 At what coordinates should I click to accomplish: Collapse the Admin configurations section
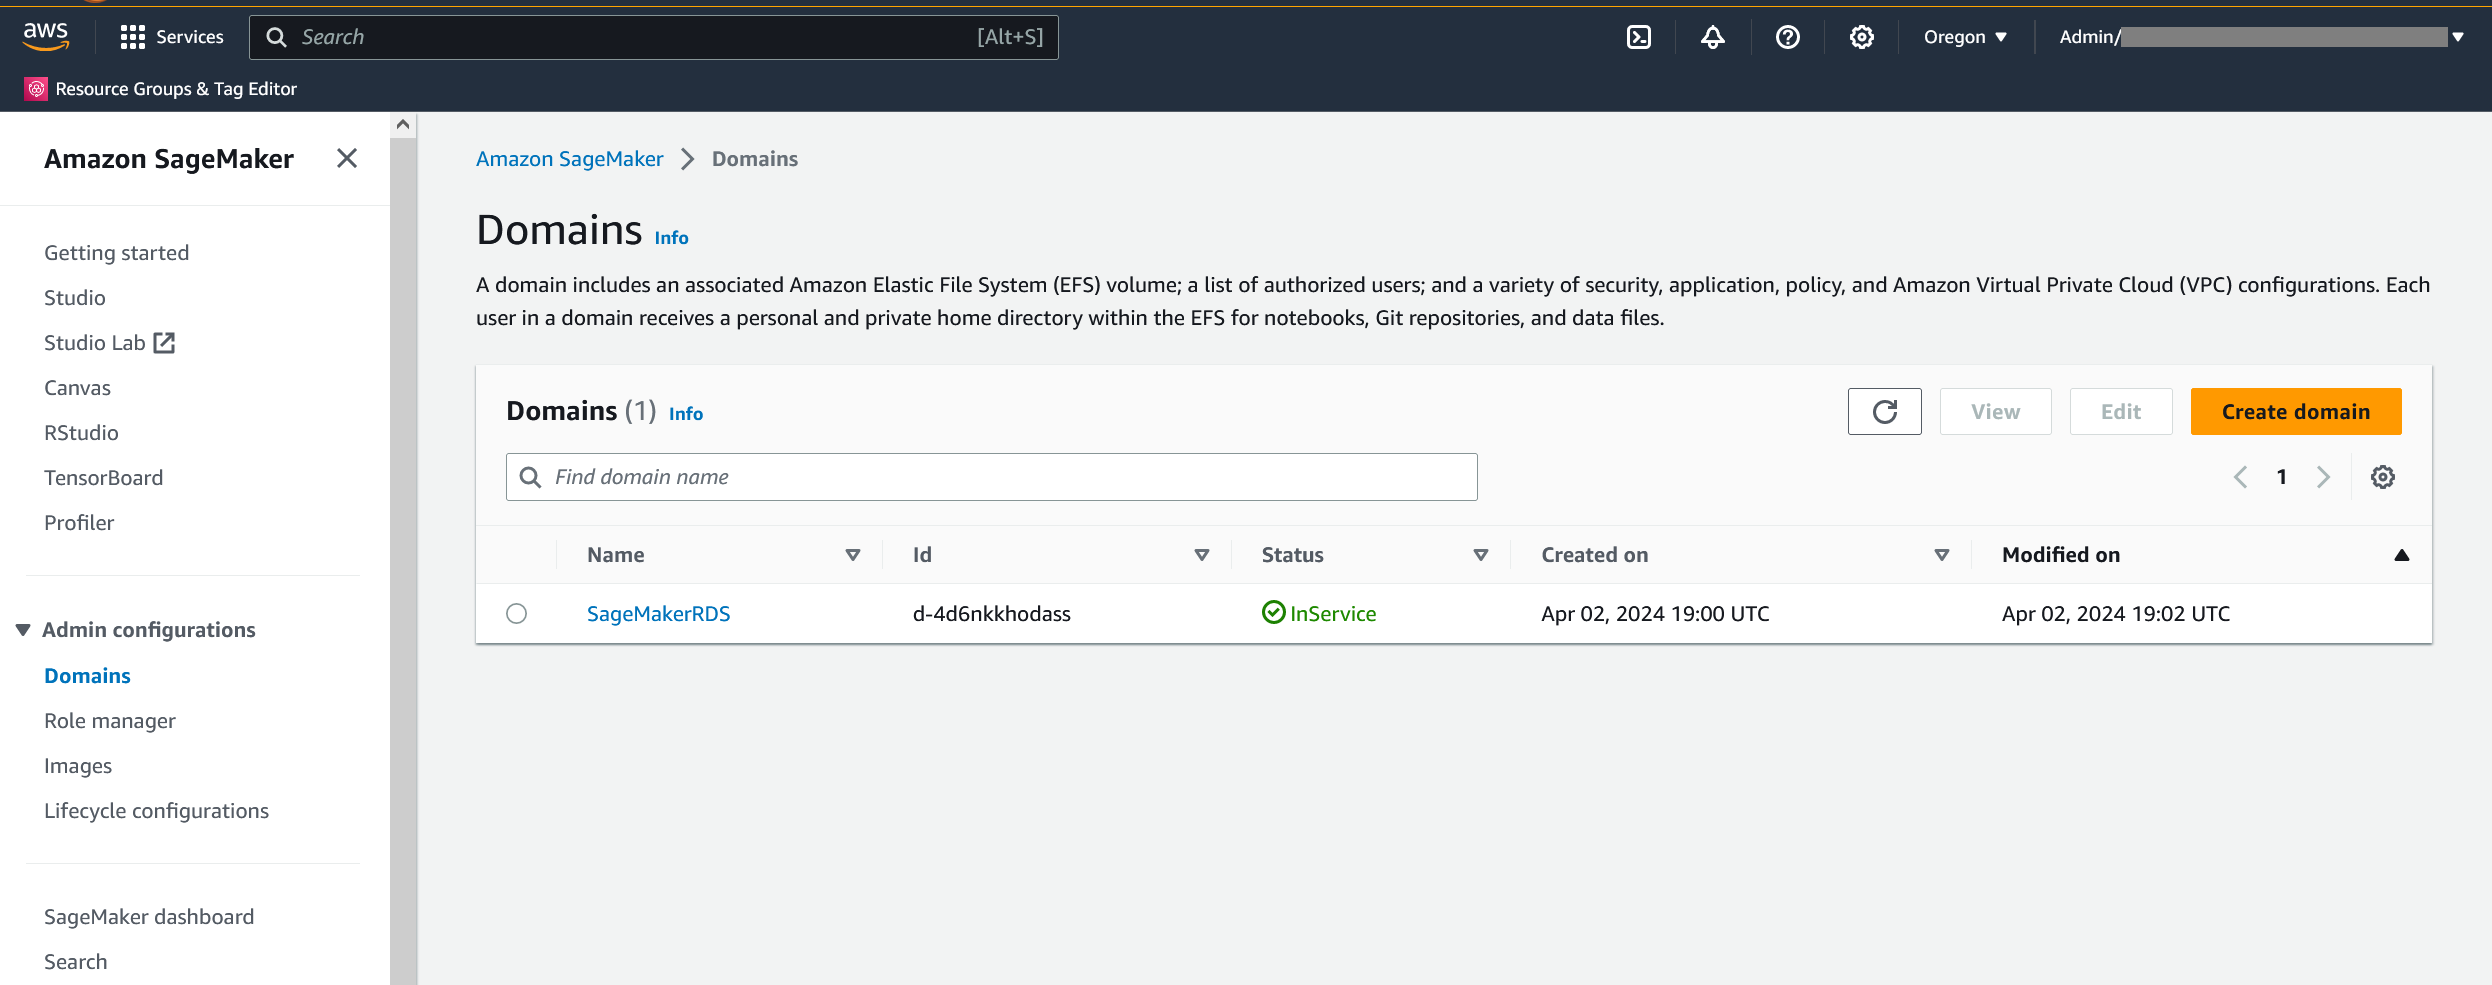pyautogui.click(x=23, y=630)
